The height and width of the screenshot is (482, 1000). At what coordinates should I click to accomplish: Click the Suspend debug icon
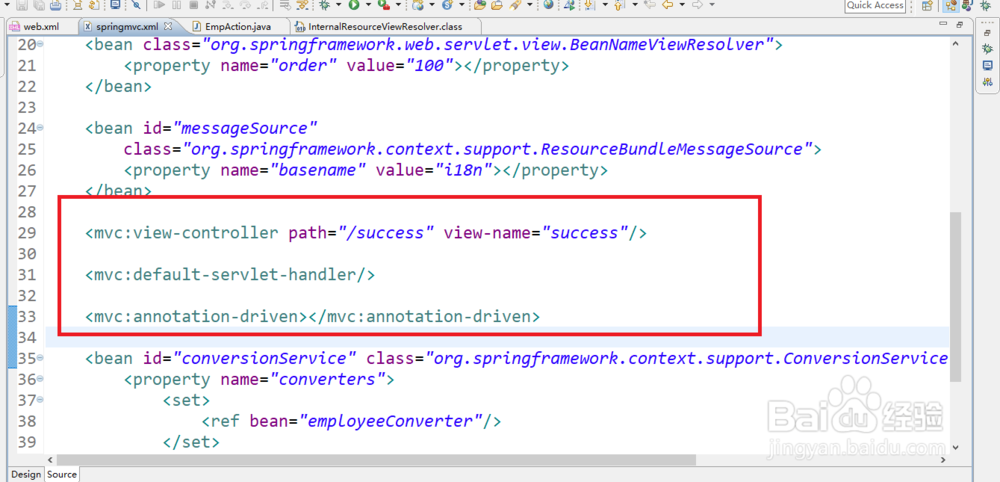[176, 5]
